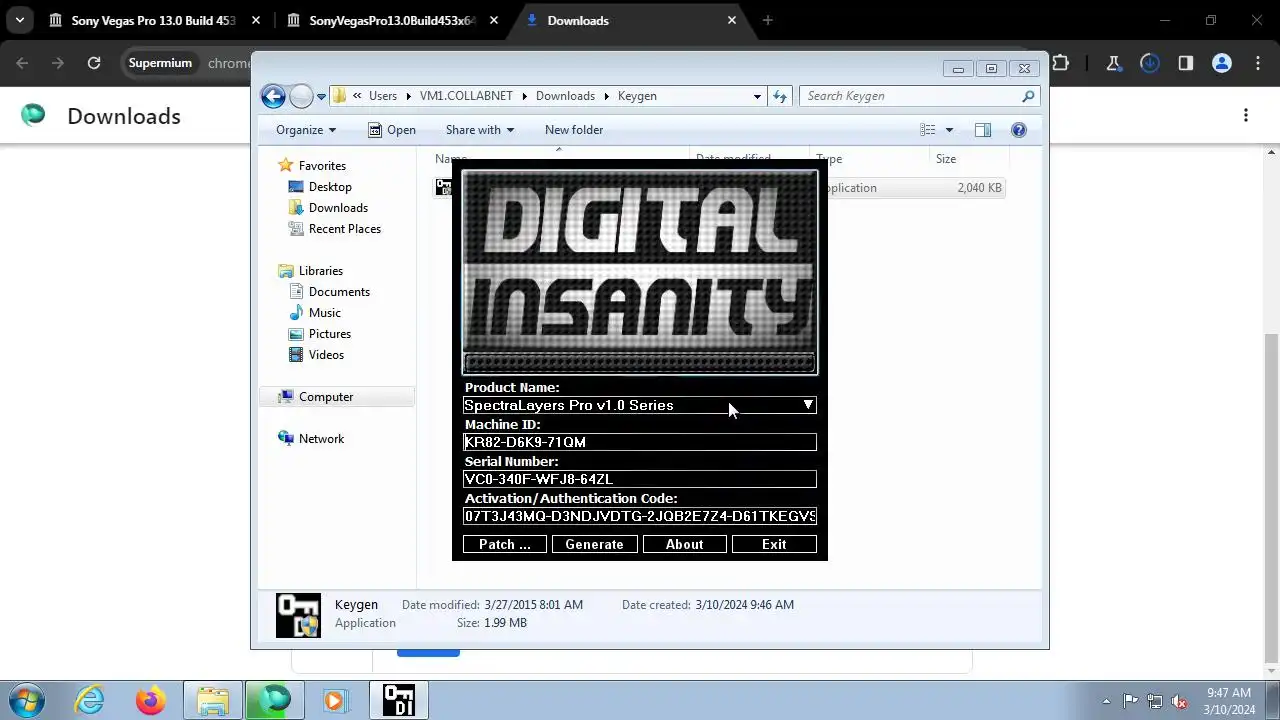
Task: Open the browser labs flask icon
Action: pos(1113,63)
